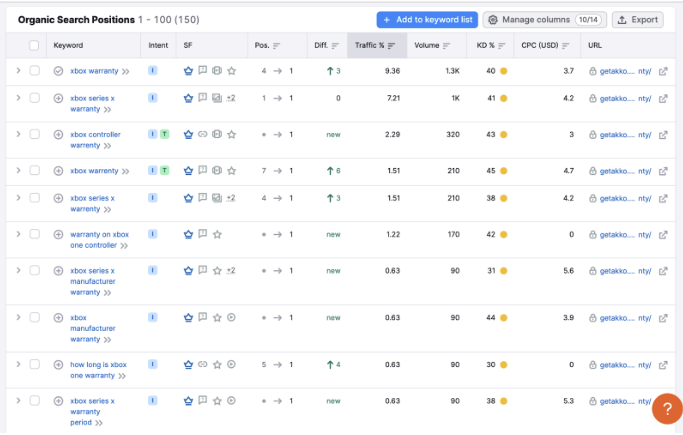
Task: Click the video play icon in how long is xbox one warranty row
Action: 232,364
